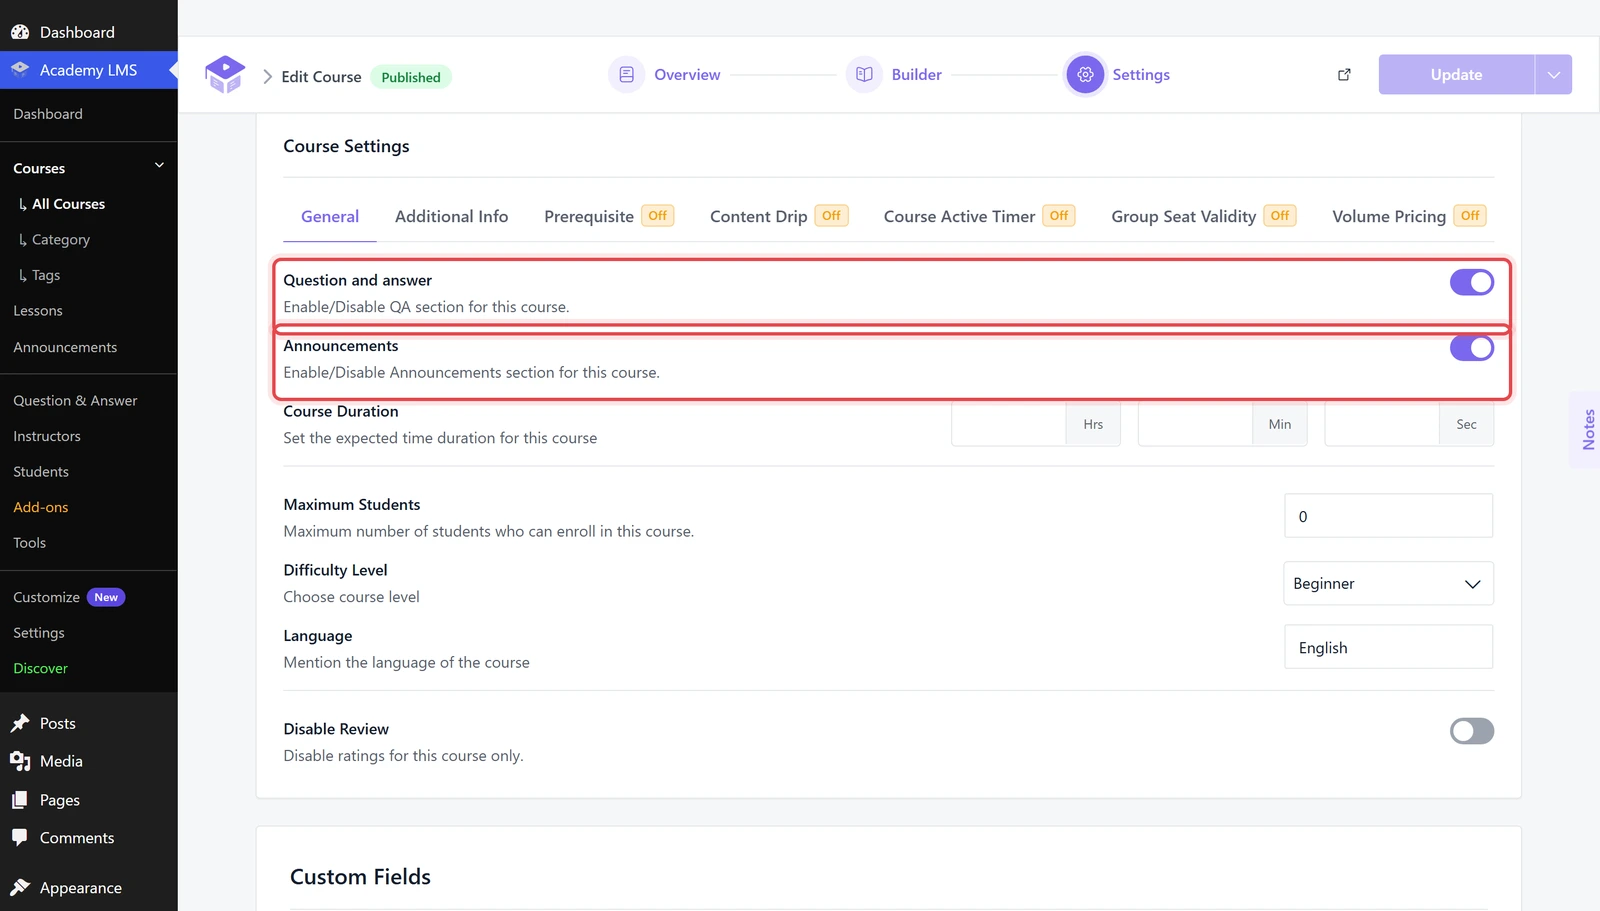
Task: Click the Maximum Students input field
Action: [x=1388, y=516]
